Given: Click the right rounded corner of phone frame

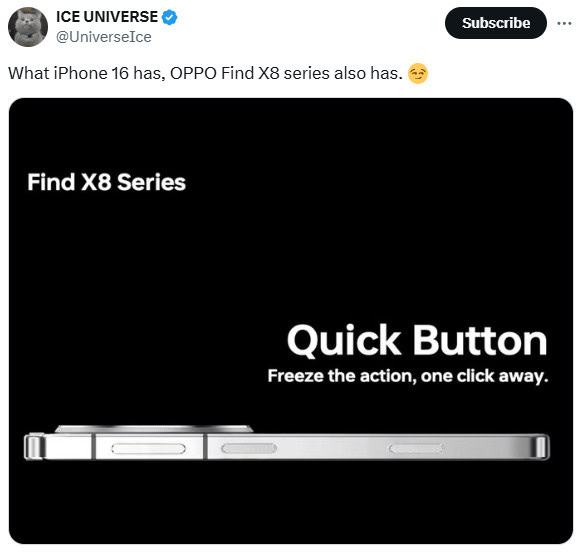Looking at the screenshot, I should [x=542, y=448].
